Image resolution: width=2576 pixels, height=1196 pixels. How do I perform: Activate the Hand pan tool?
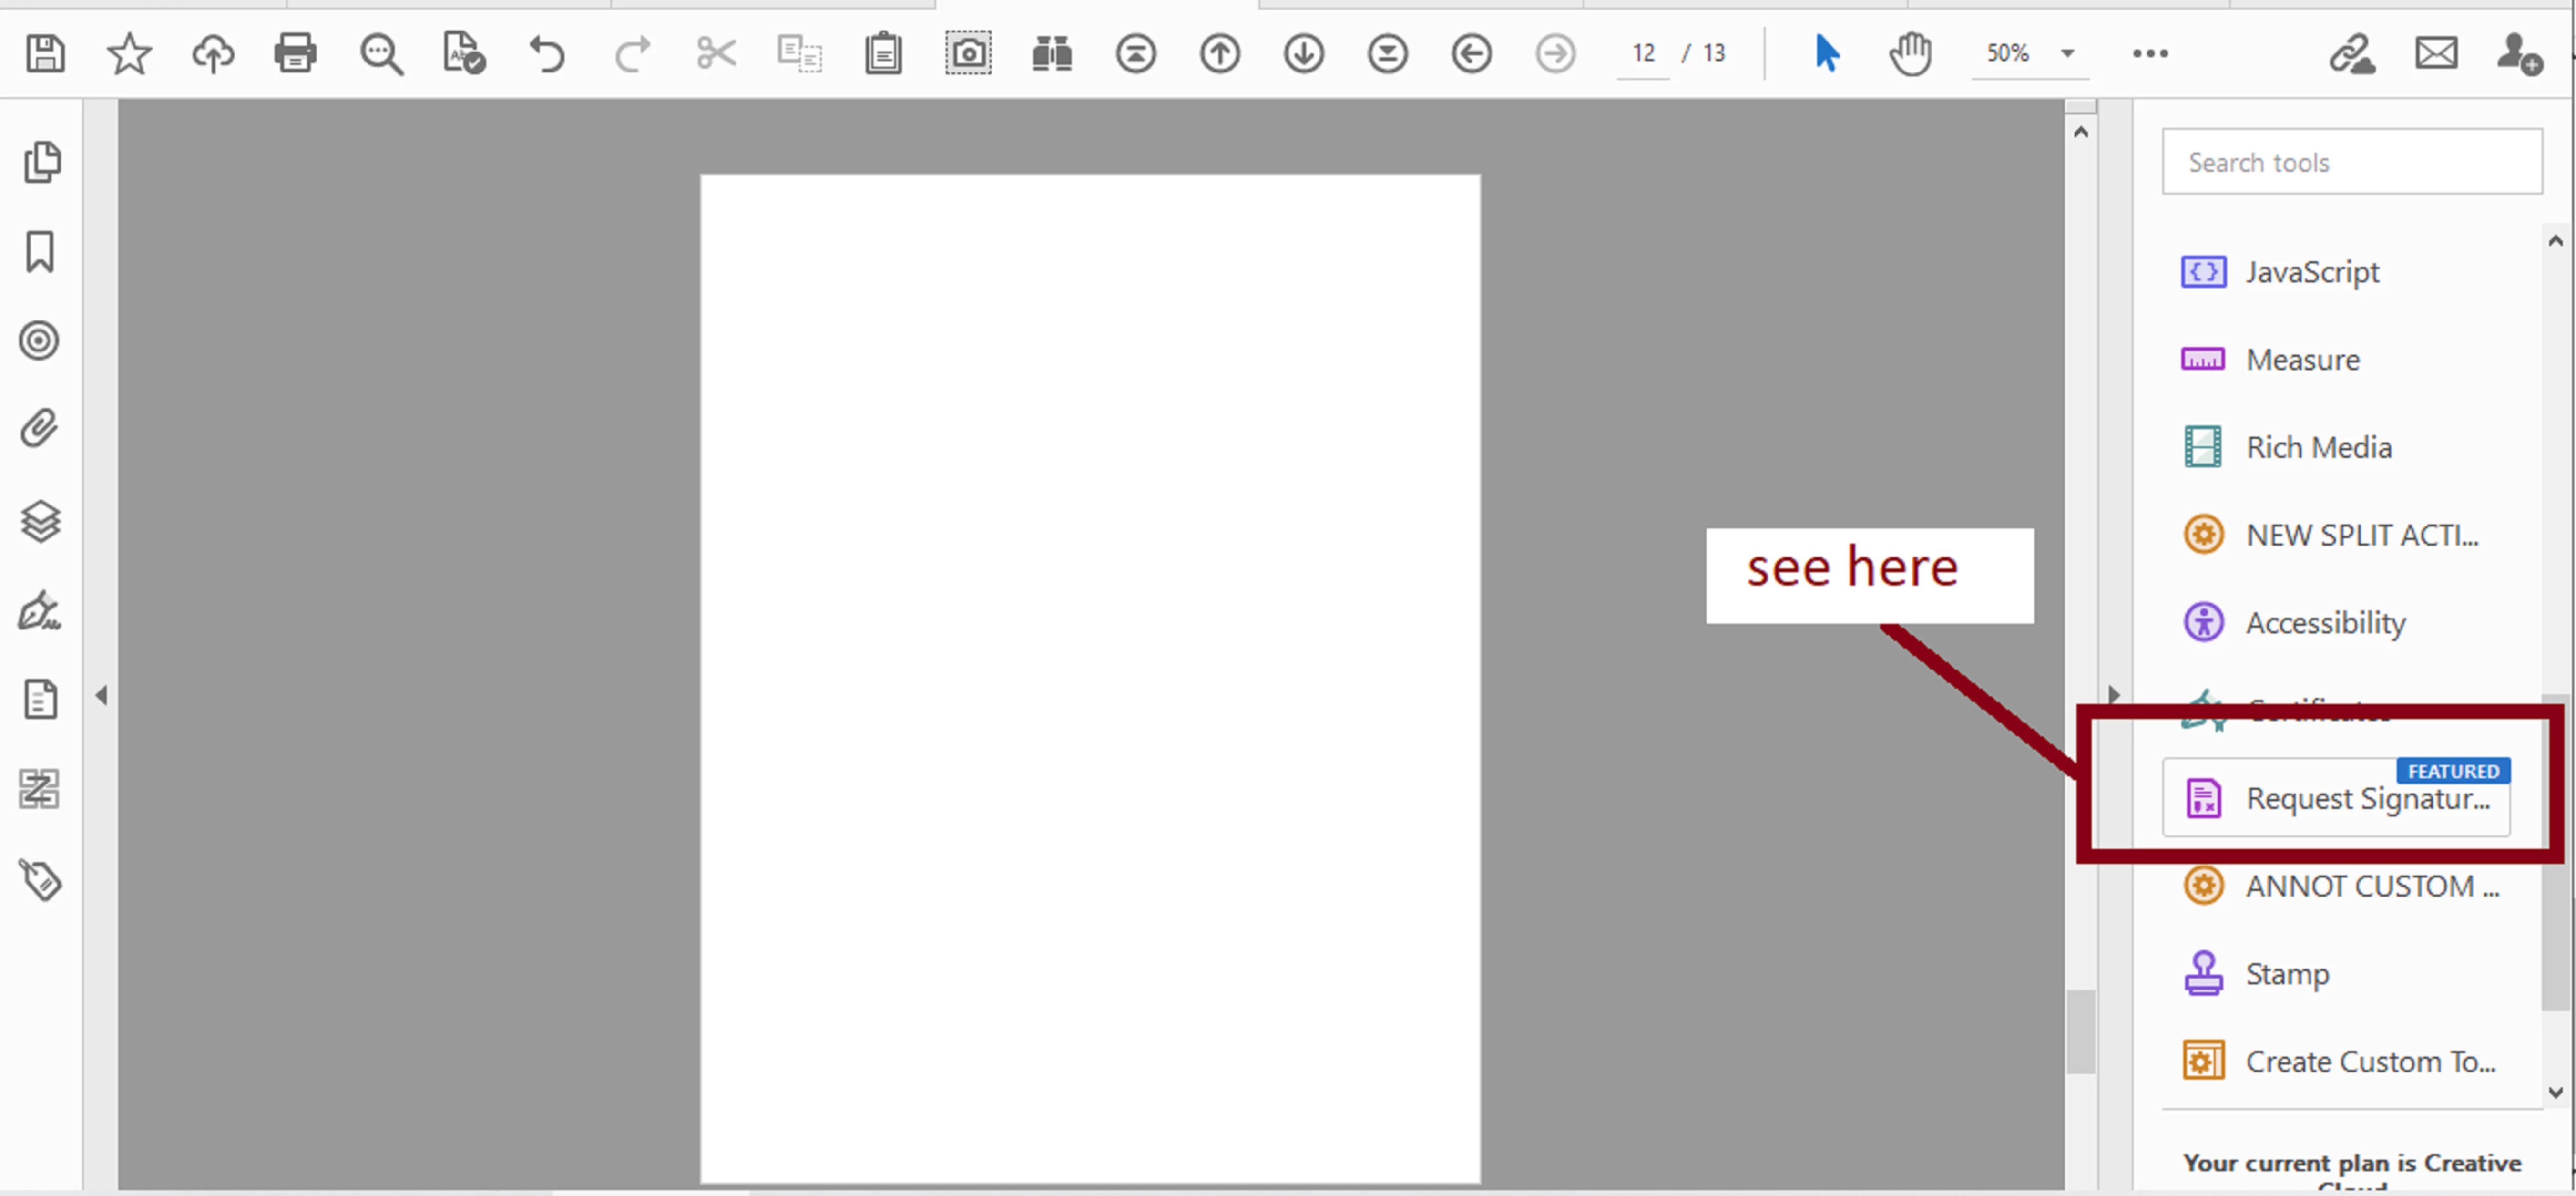1910,53
